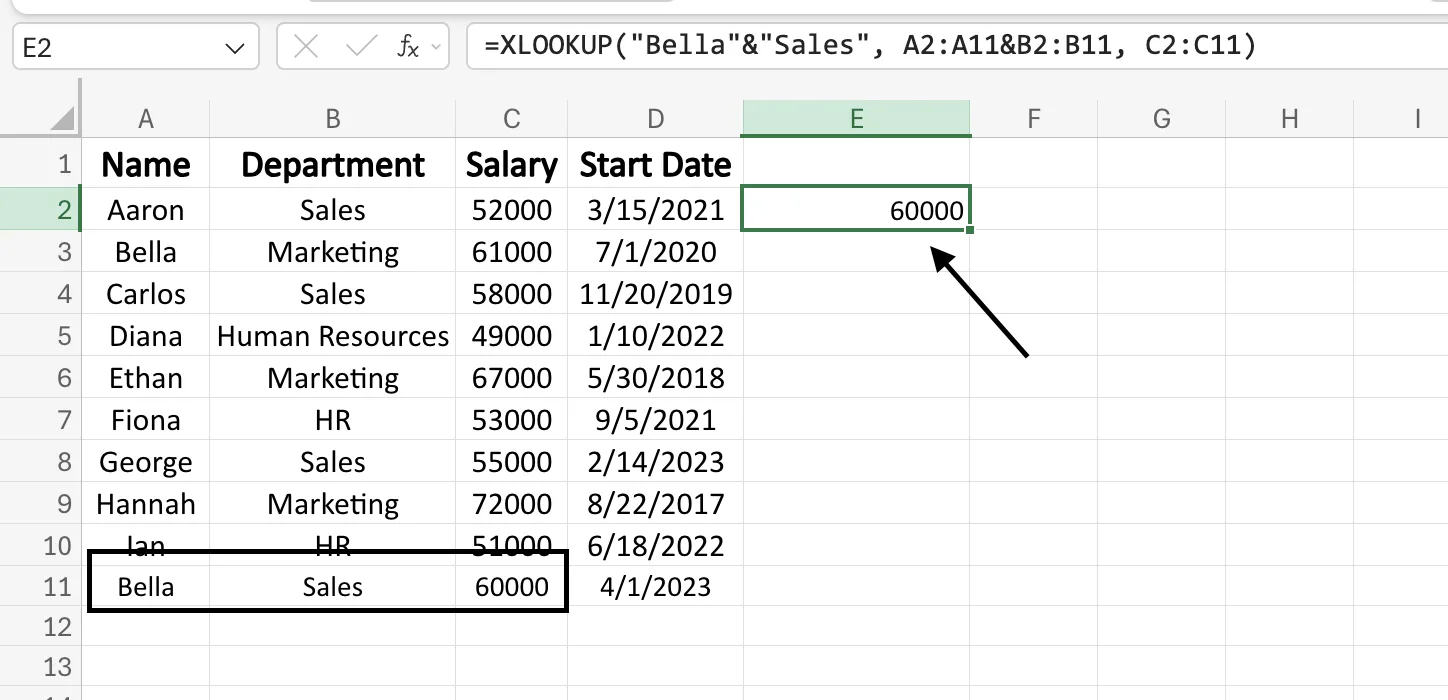Select all cells via corner triangle

[62, 119]
